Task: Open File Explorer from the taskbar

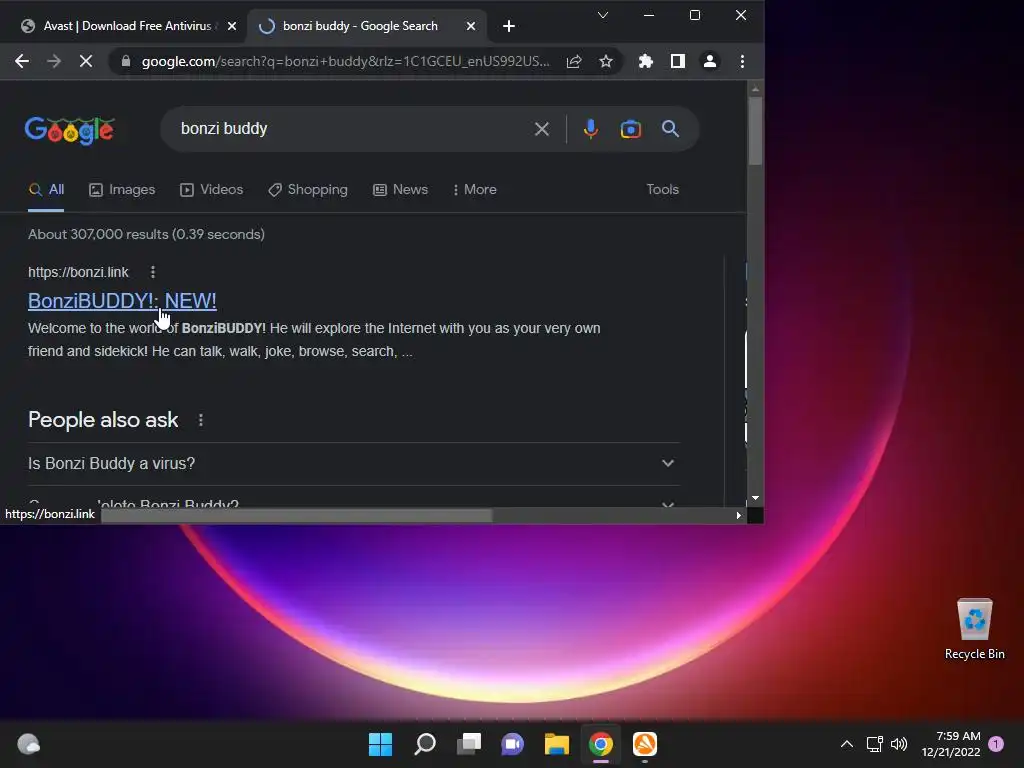Action: coord(556,744)
